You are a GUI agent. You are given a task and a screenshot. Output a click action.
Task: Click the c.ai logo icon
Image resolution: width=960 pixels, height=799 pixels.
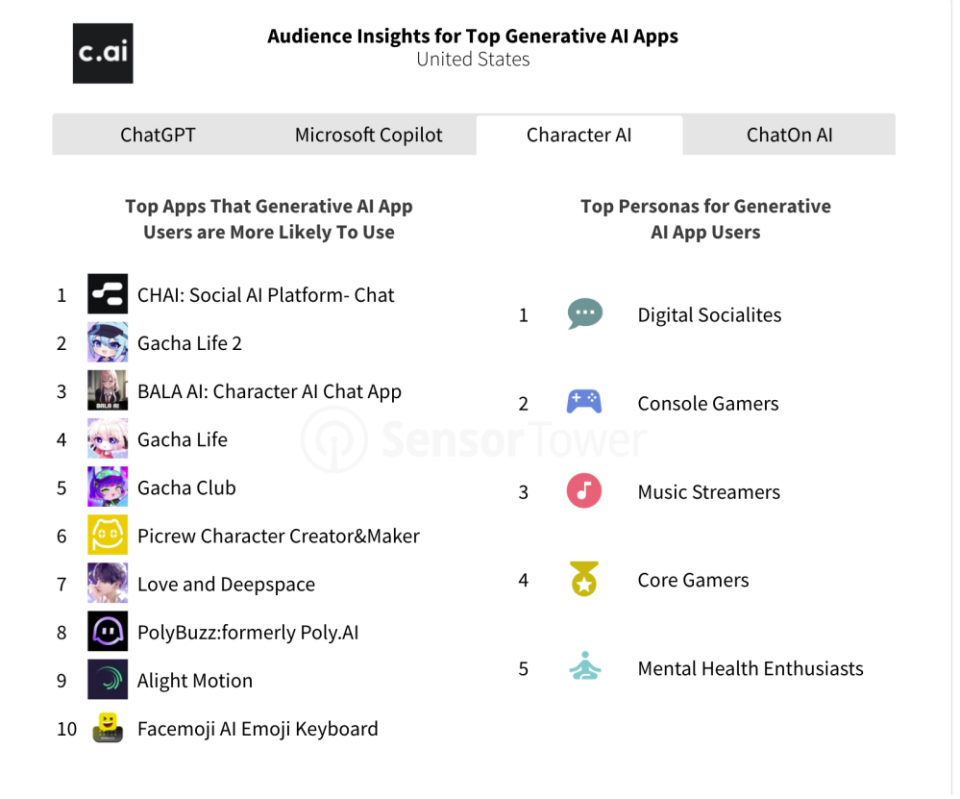point(103,54)
